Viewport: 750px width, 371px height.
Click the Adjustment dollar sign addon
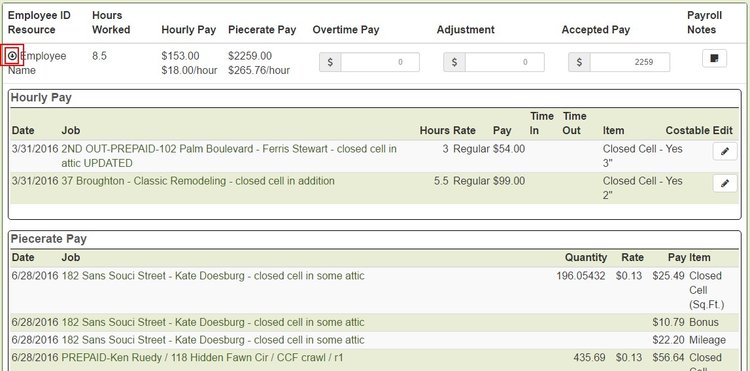[454, 62]
